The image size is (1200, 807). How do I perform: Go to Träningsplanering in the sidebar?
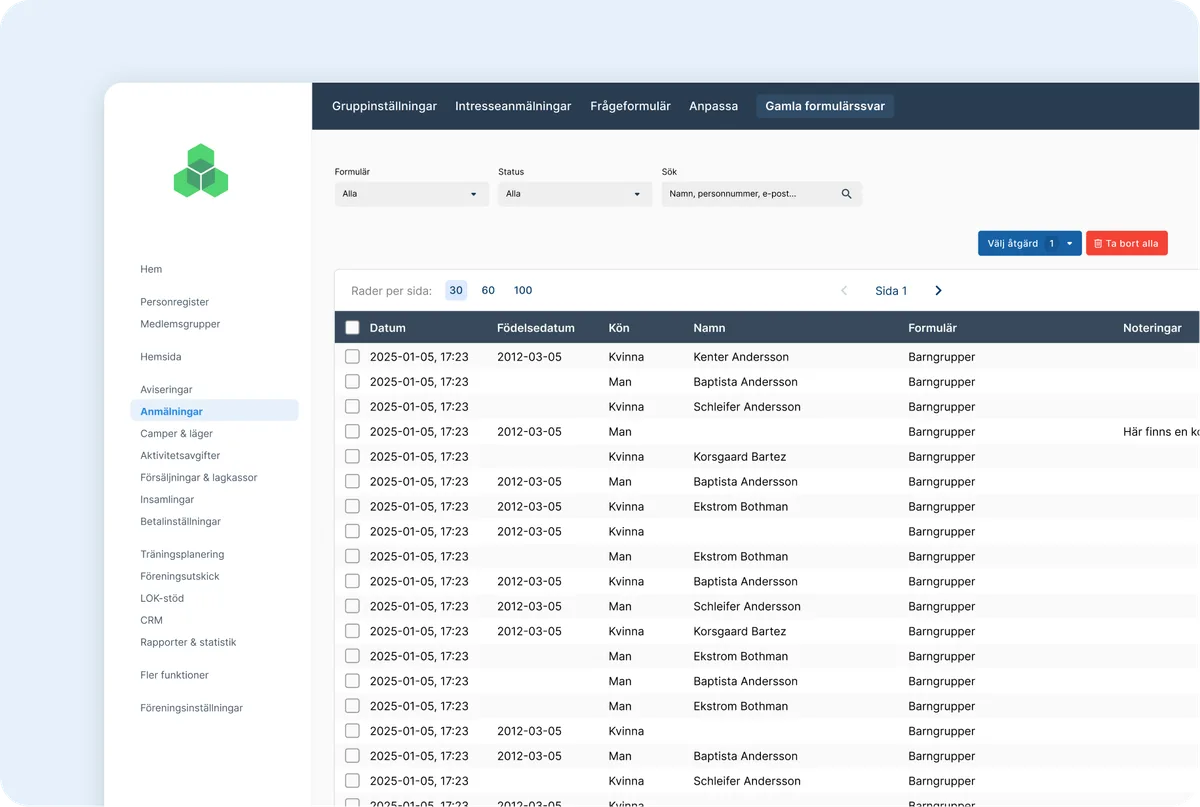coord(182,554)
